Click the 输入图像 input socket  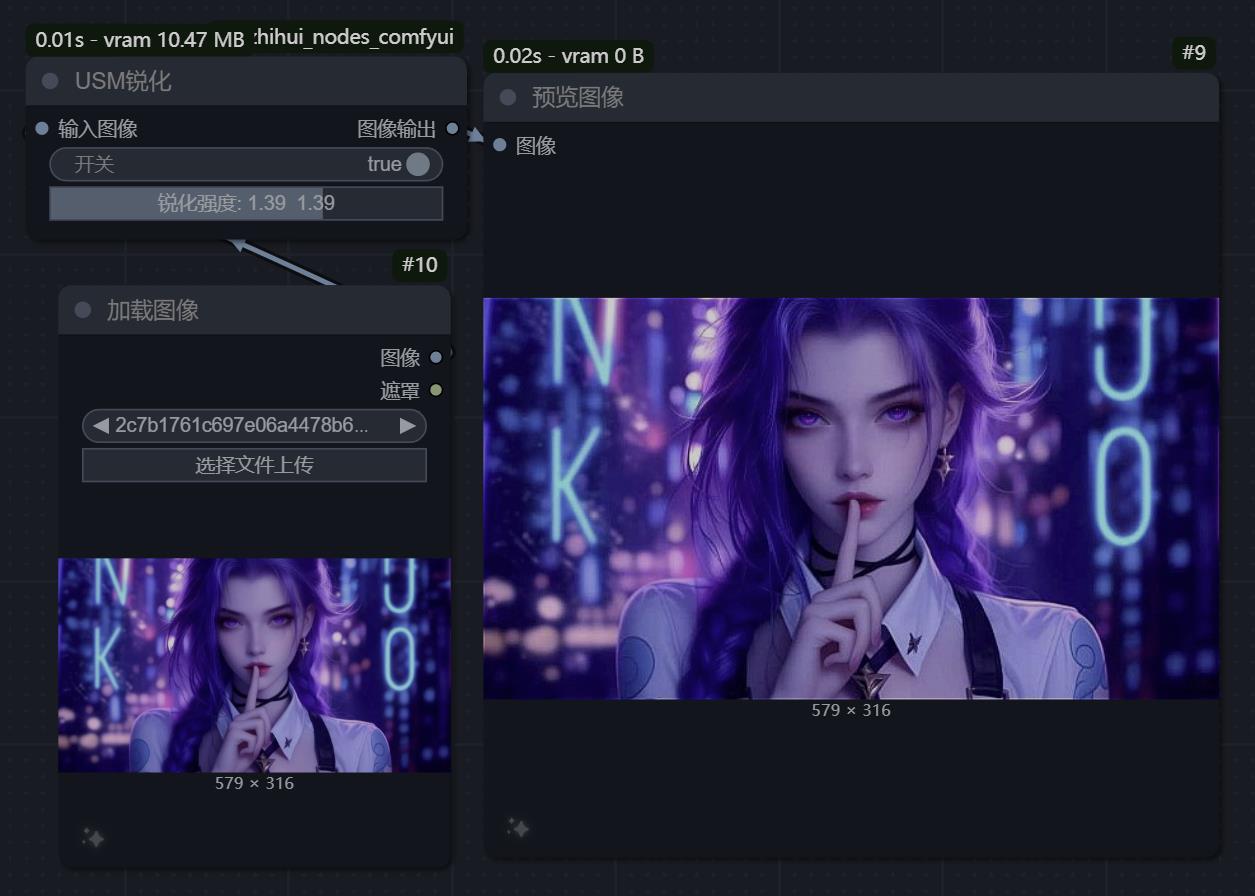coord(42,128)
